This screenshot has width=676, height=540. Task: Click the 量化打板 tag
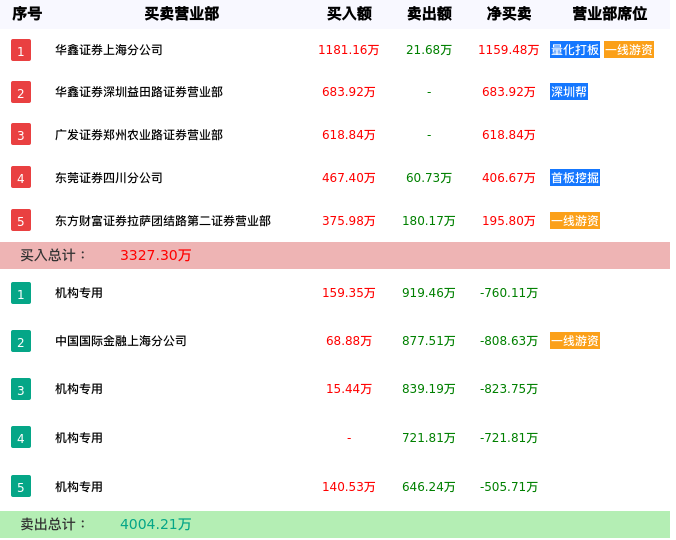575,50
